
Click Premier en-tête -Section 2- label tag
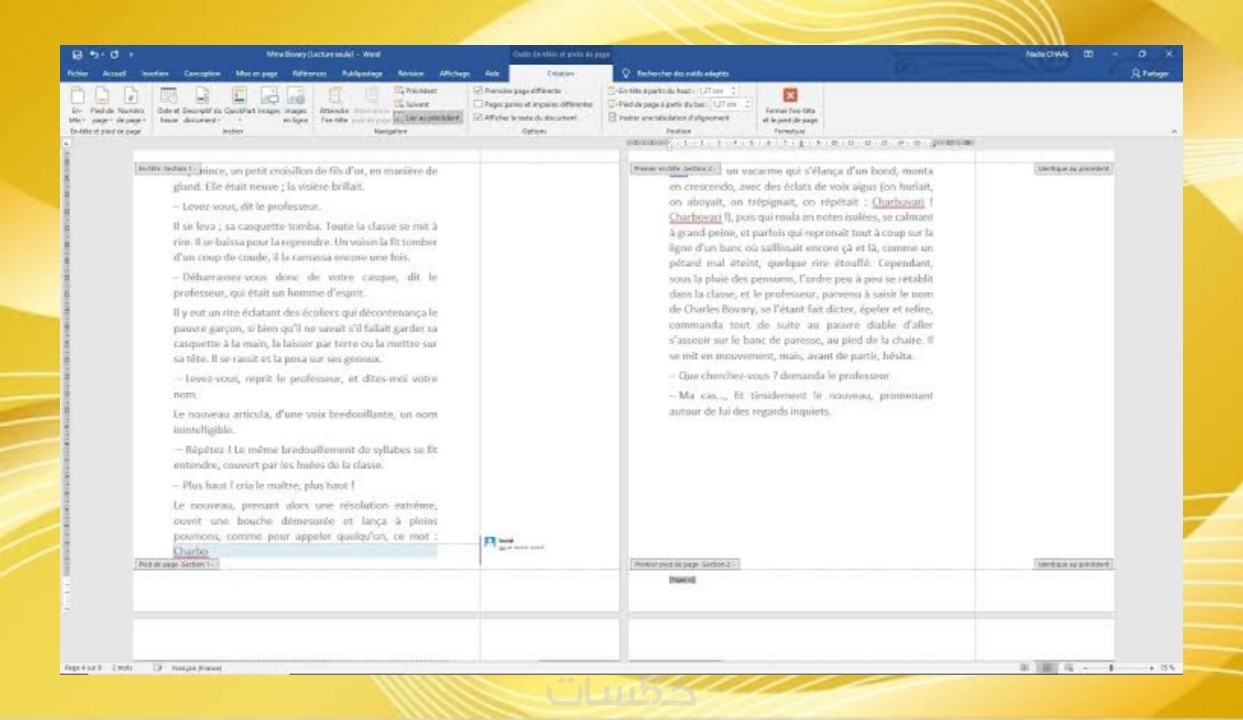[675, 168]
